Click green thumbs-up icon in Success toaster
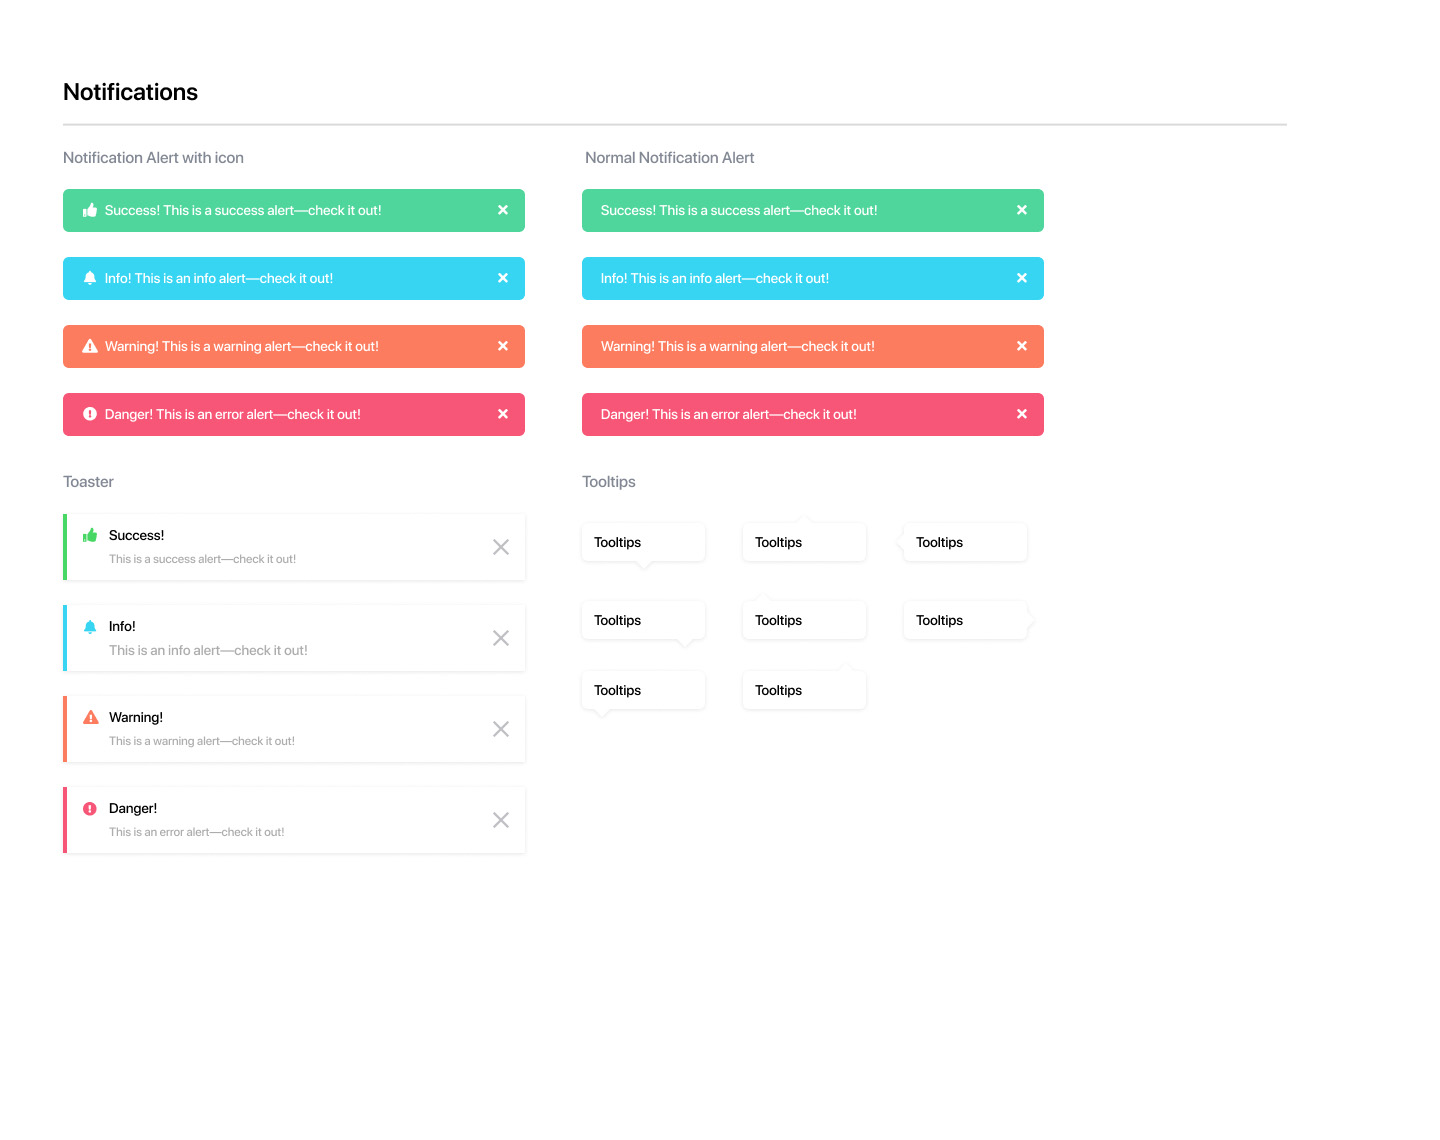This screenshot has width=1440, height=1140. point(90,535)
